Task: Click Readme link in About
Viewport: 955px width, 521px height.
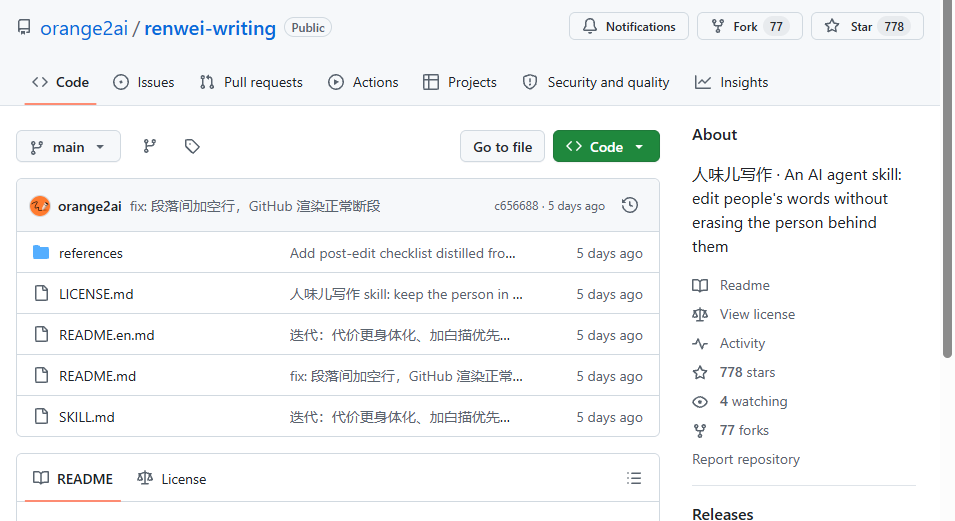Action: pos(744,285)
